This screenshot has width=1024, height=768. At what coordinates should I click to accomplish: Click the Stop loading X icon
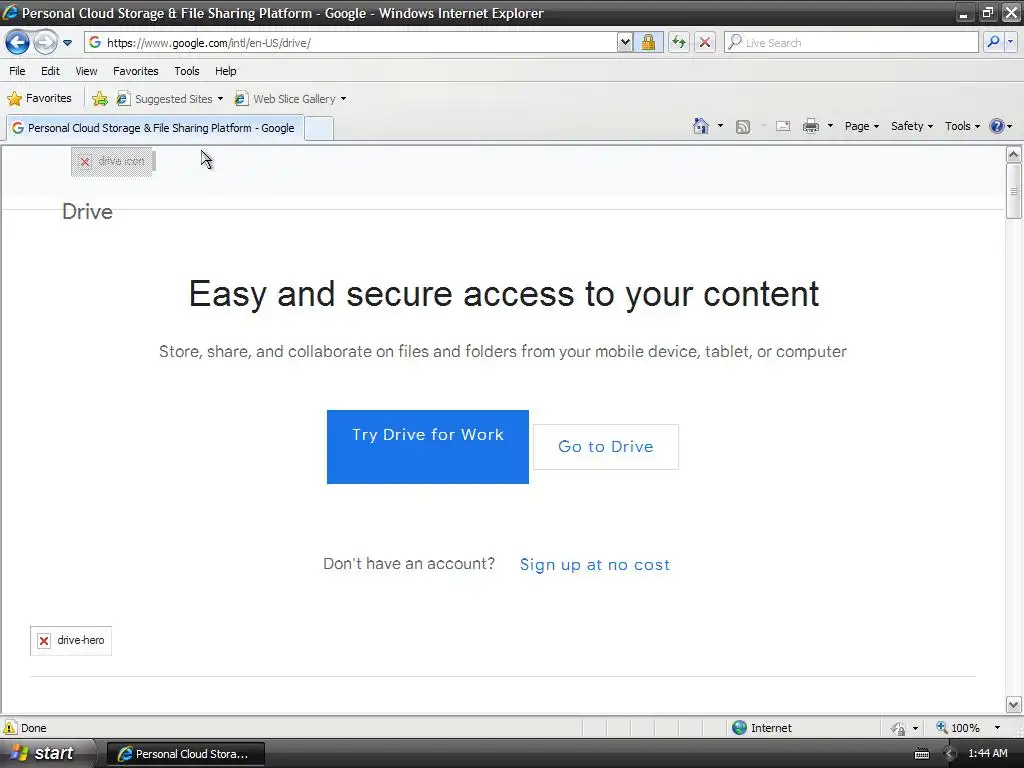705,42
